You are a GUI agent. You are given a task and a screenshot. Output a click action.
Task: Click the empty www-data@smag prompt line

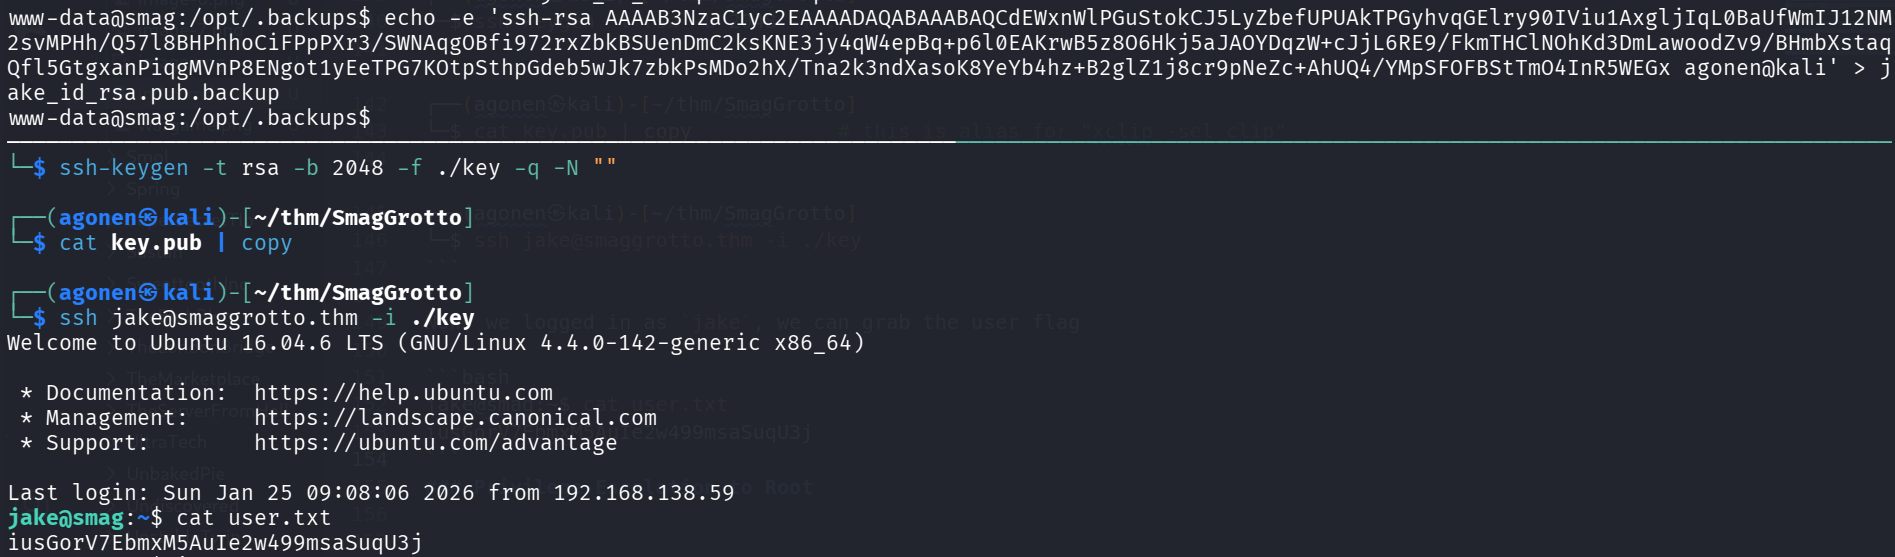coord(190,118)
